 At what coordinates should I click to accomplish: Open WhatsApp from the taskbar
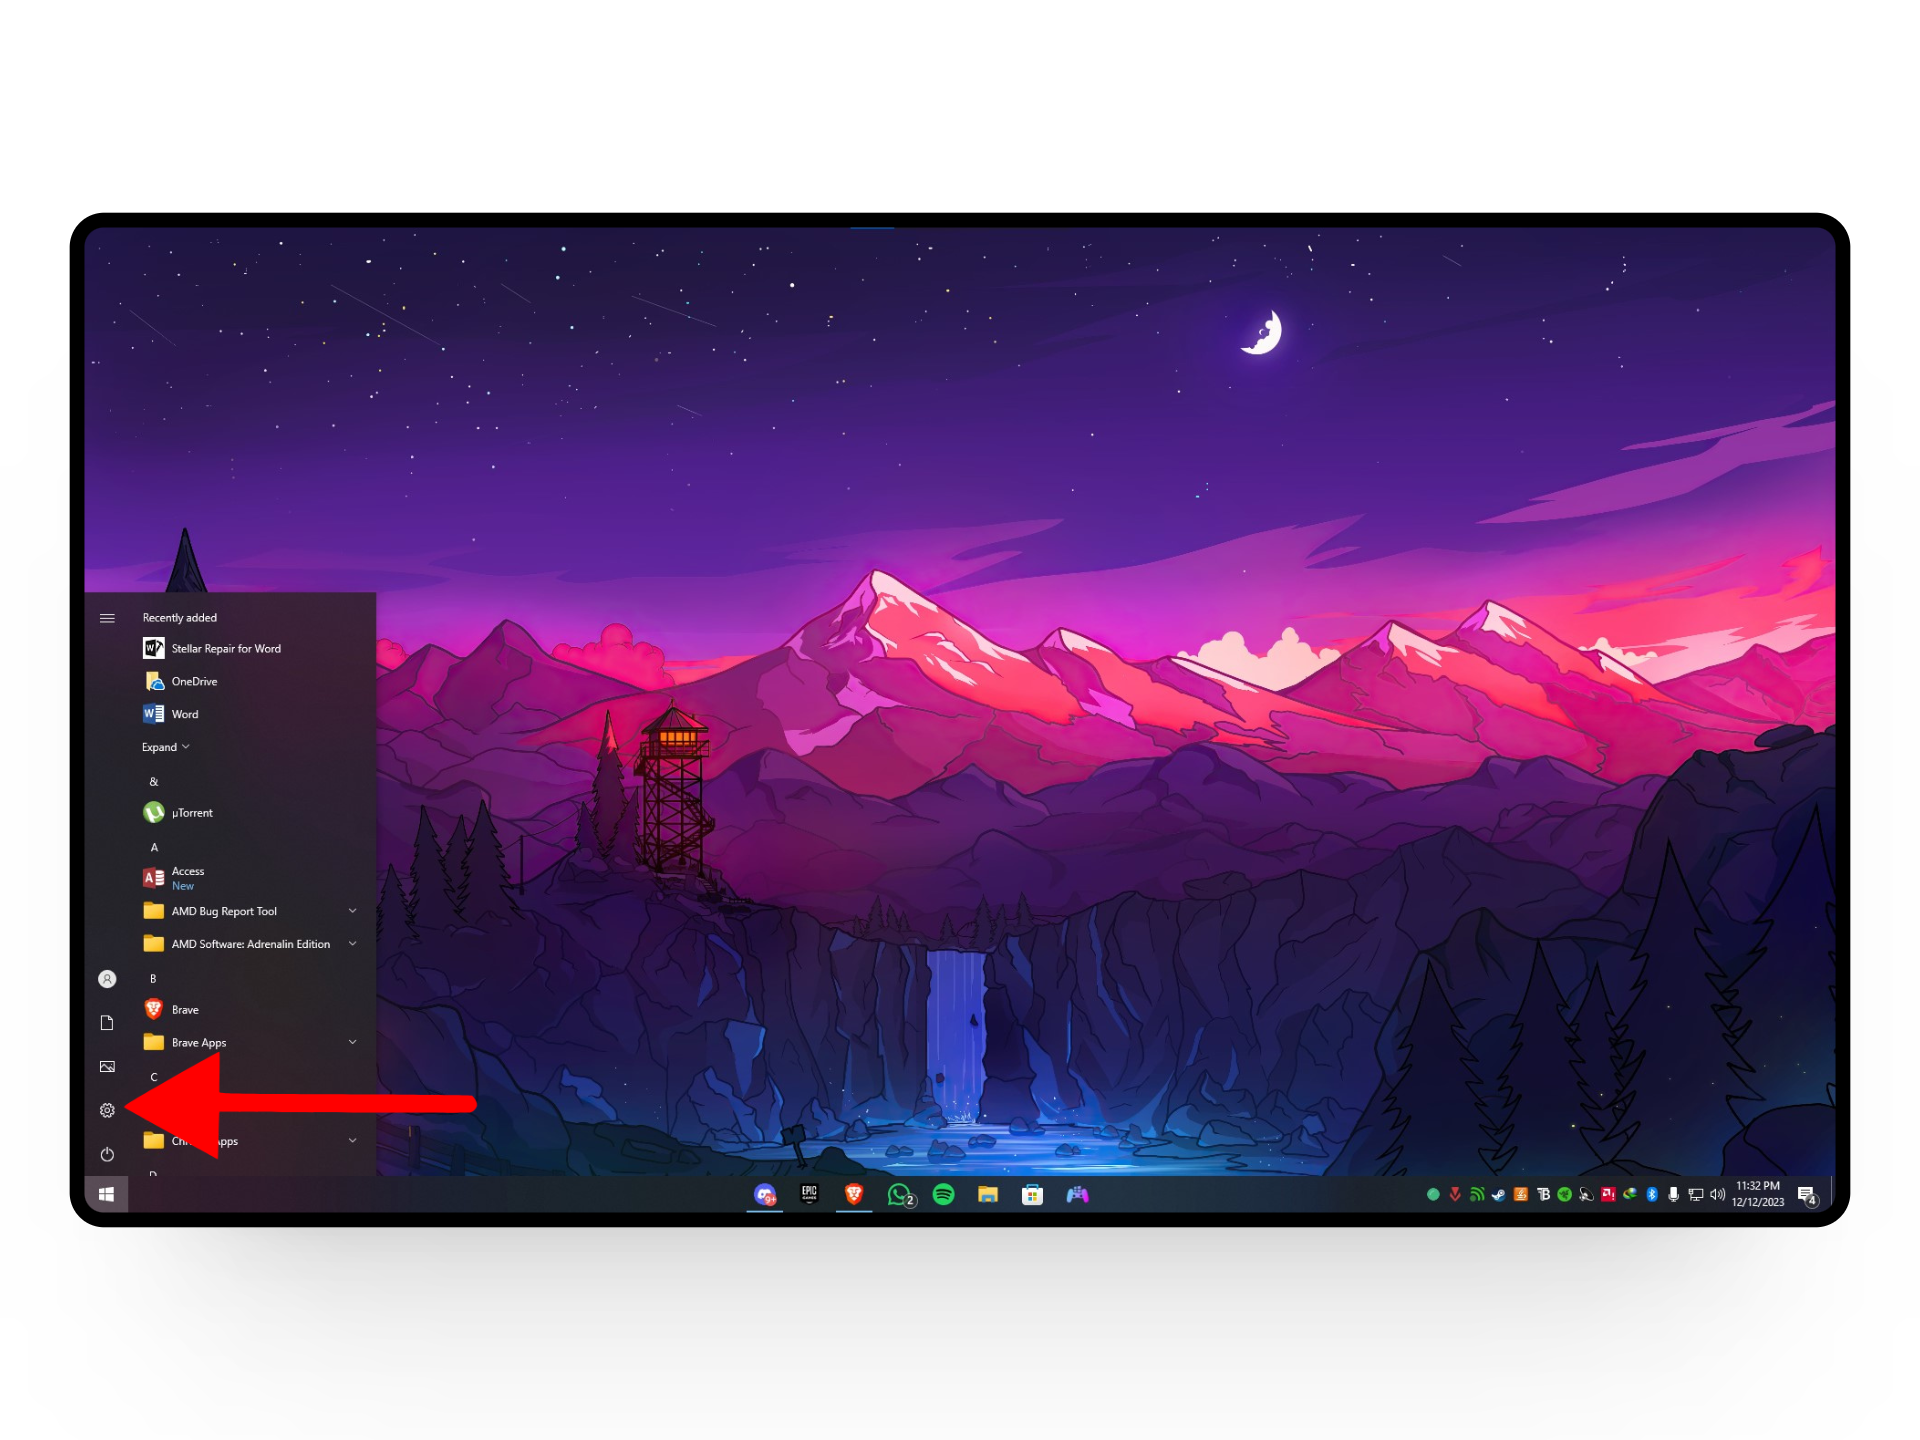899,1194
